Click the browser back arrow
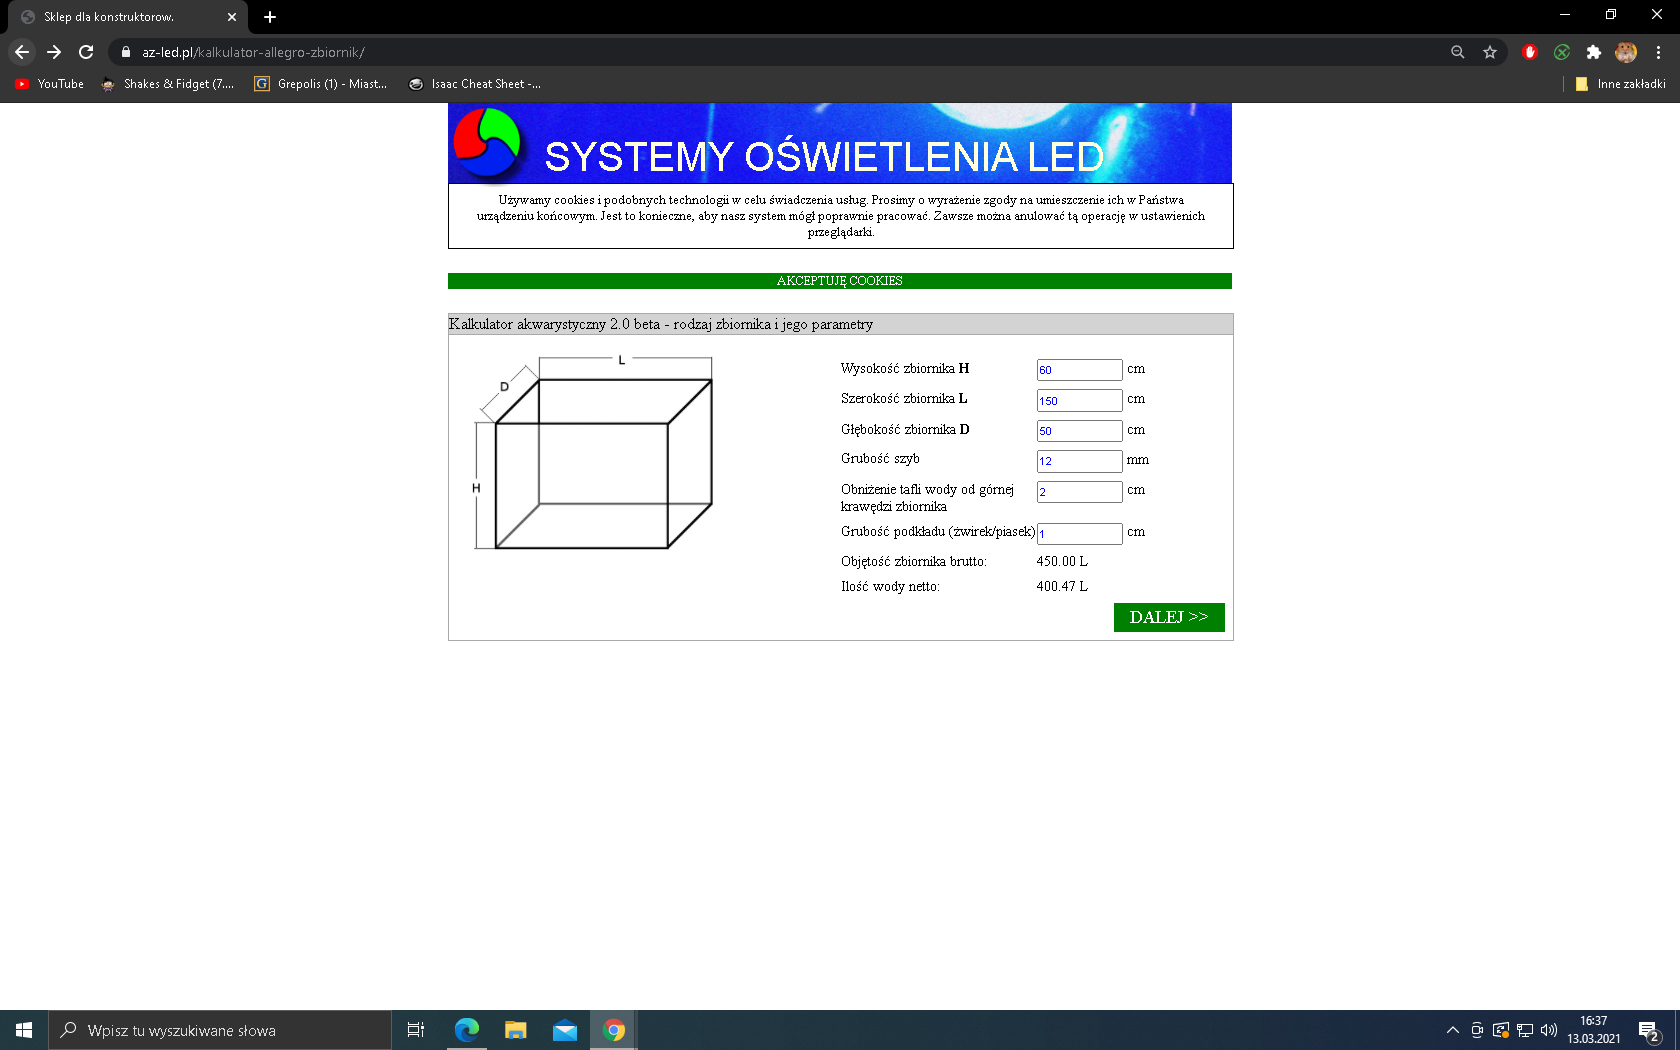 22,52
